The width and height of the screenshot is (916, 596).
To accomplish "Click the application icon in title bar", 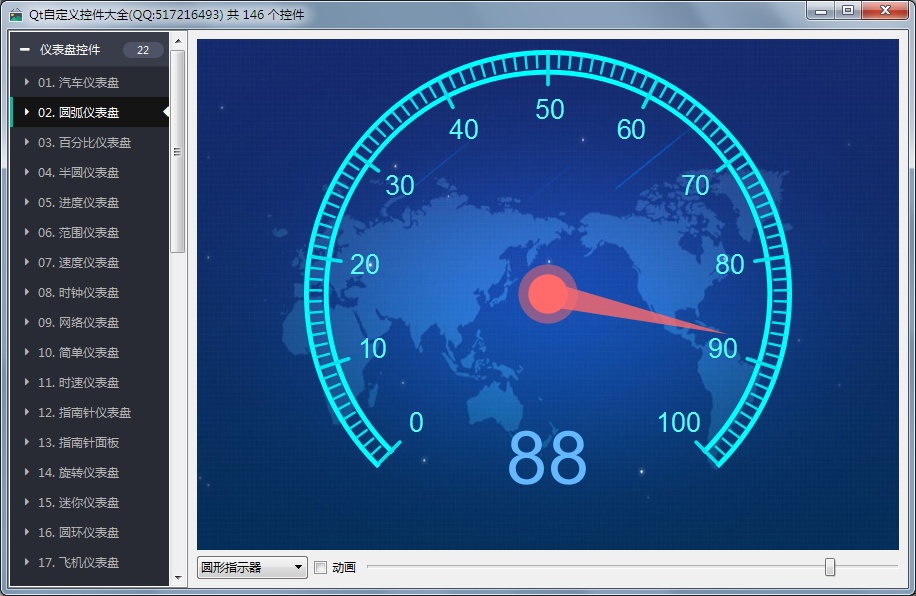I will click(x=16, y=15).
